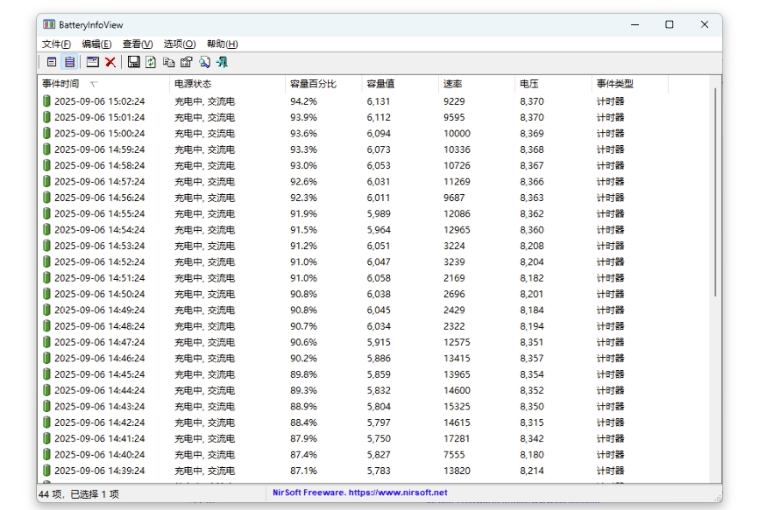Click rate cell 10000

[x=457, y=133]
